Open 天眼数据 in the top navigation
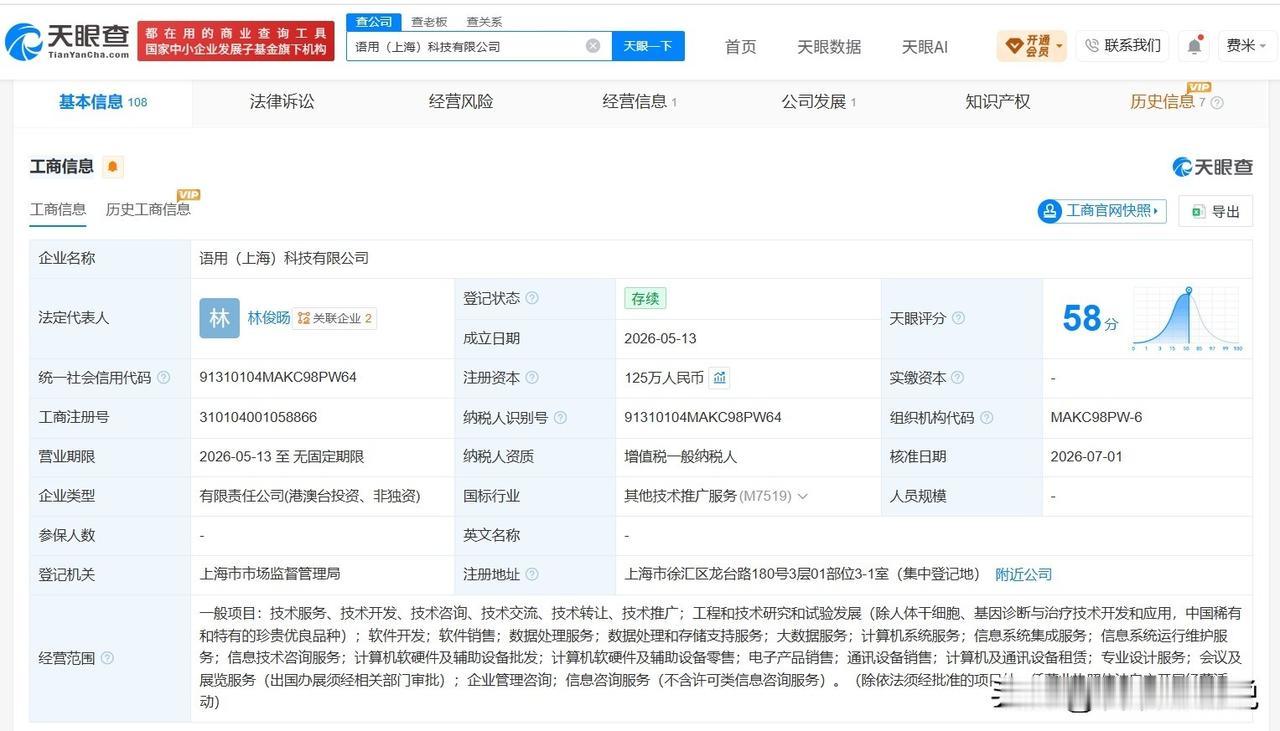Screen dimensions: 1280x731 tap(829, 47)
